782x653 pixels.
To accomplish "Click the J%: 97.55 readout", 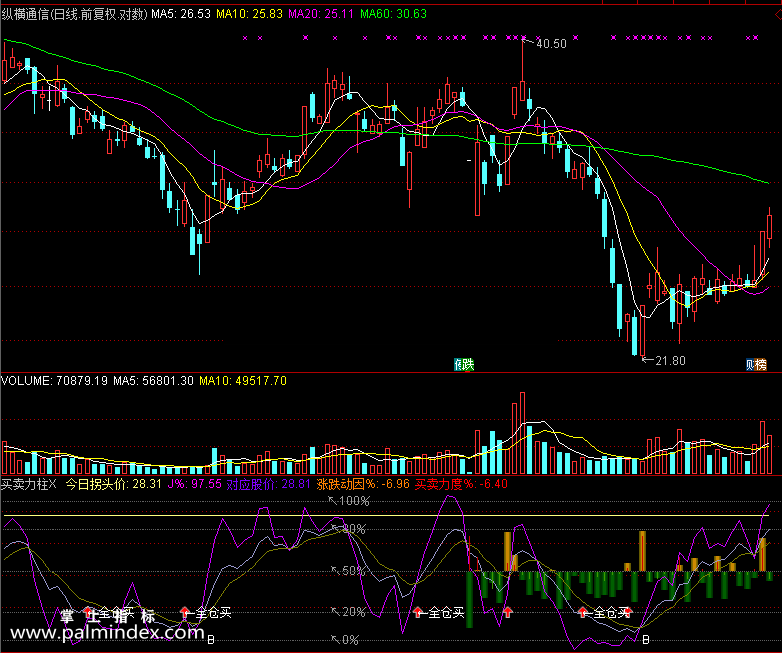I will (195, 484).
